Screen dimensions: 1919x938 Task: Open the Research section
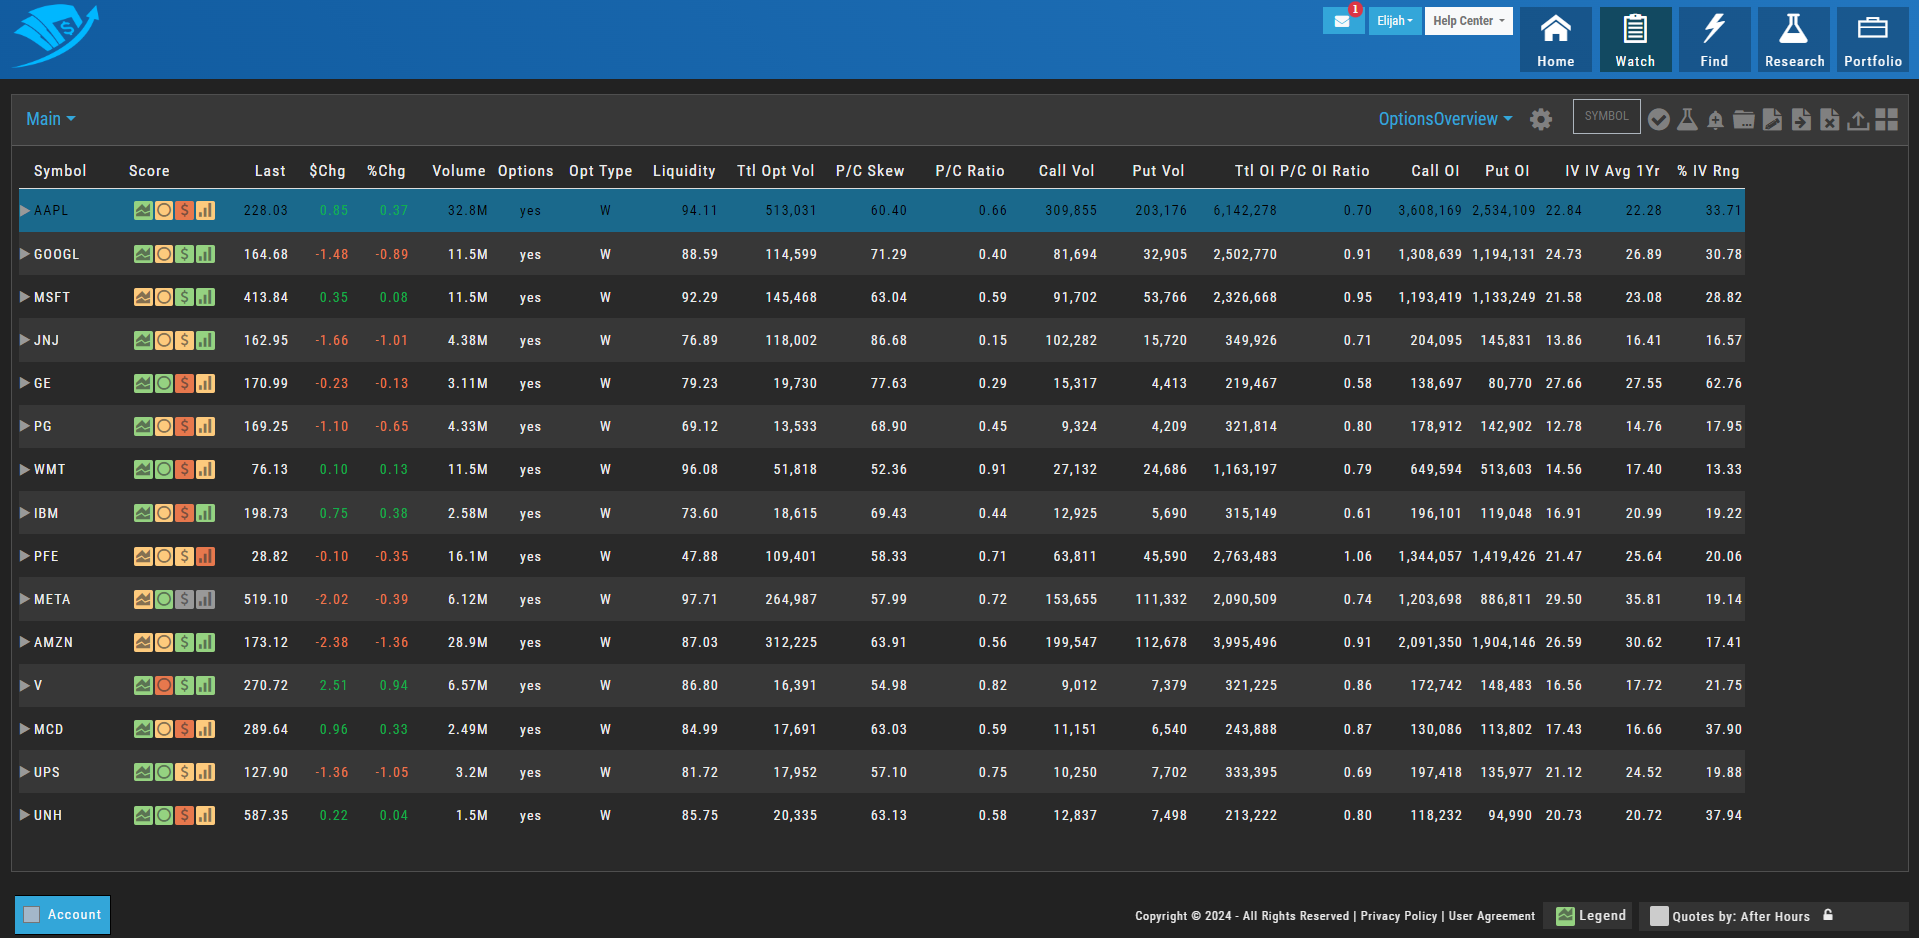click(x=1794, y=40)
